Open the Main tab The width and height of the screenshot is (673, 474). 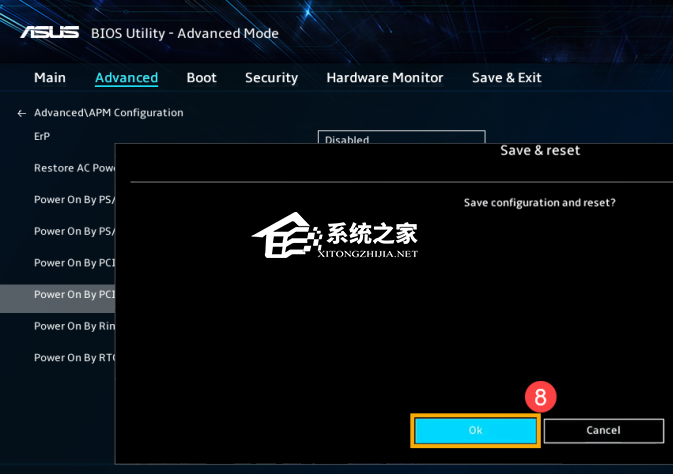click(50, 78)
